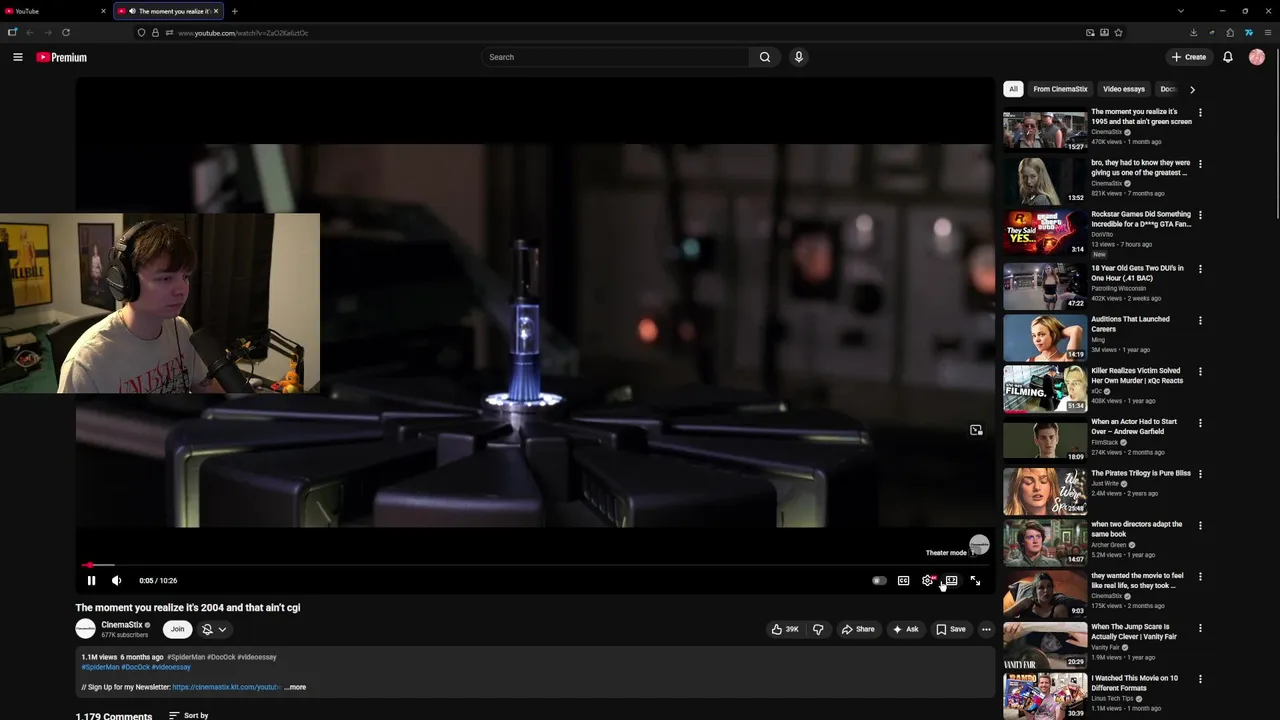Share the video

858,629
